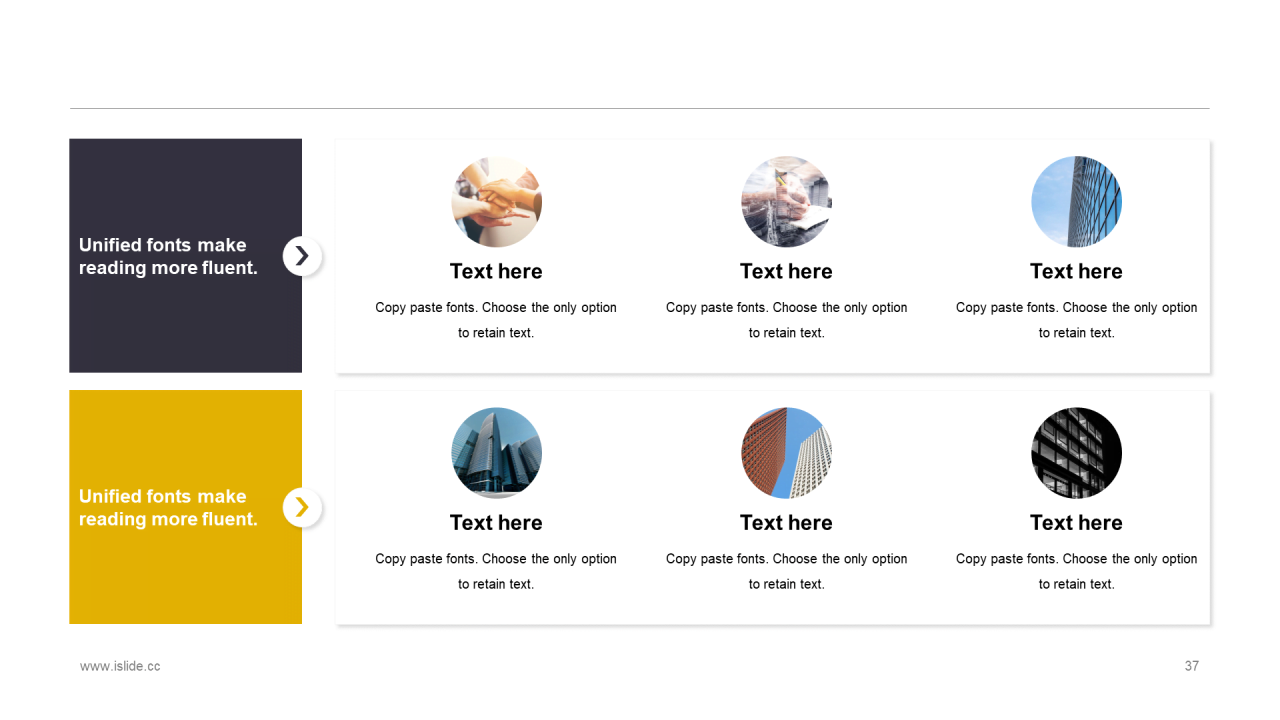Click the dark chevron arrow circle
1280x720 pixels.
(302, 256)
